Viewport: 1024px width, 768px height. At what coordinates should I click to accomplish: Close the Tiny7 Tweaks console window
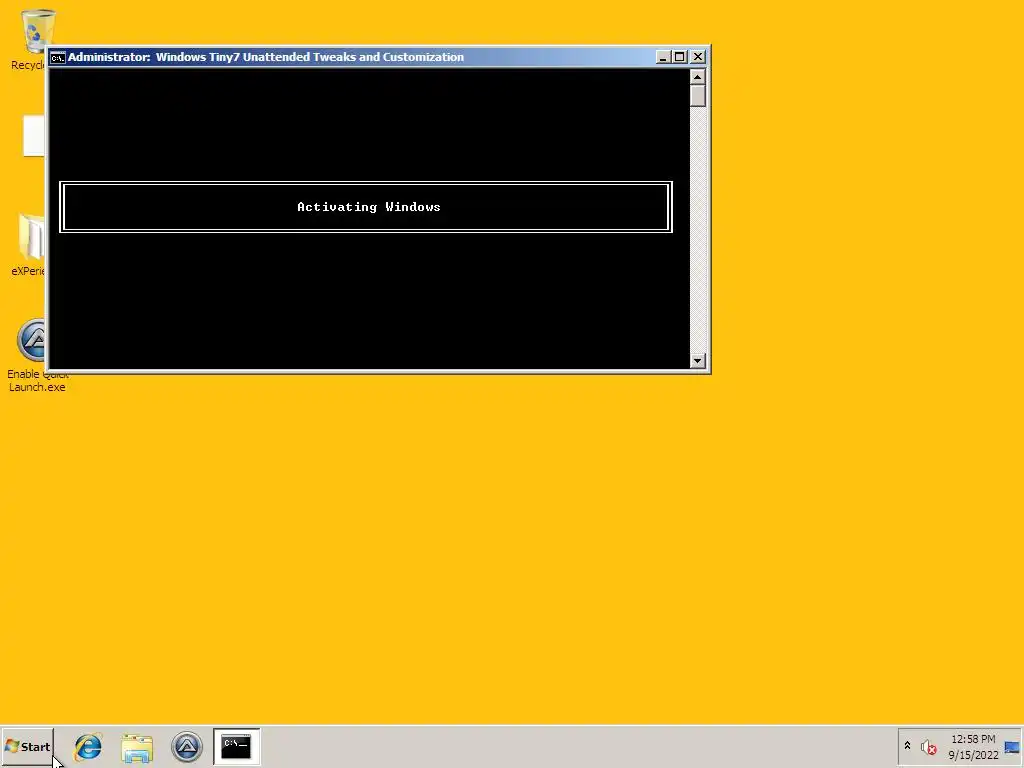tap(697, 57)
